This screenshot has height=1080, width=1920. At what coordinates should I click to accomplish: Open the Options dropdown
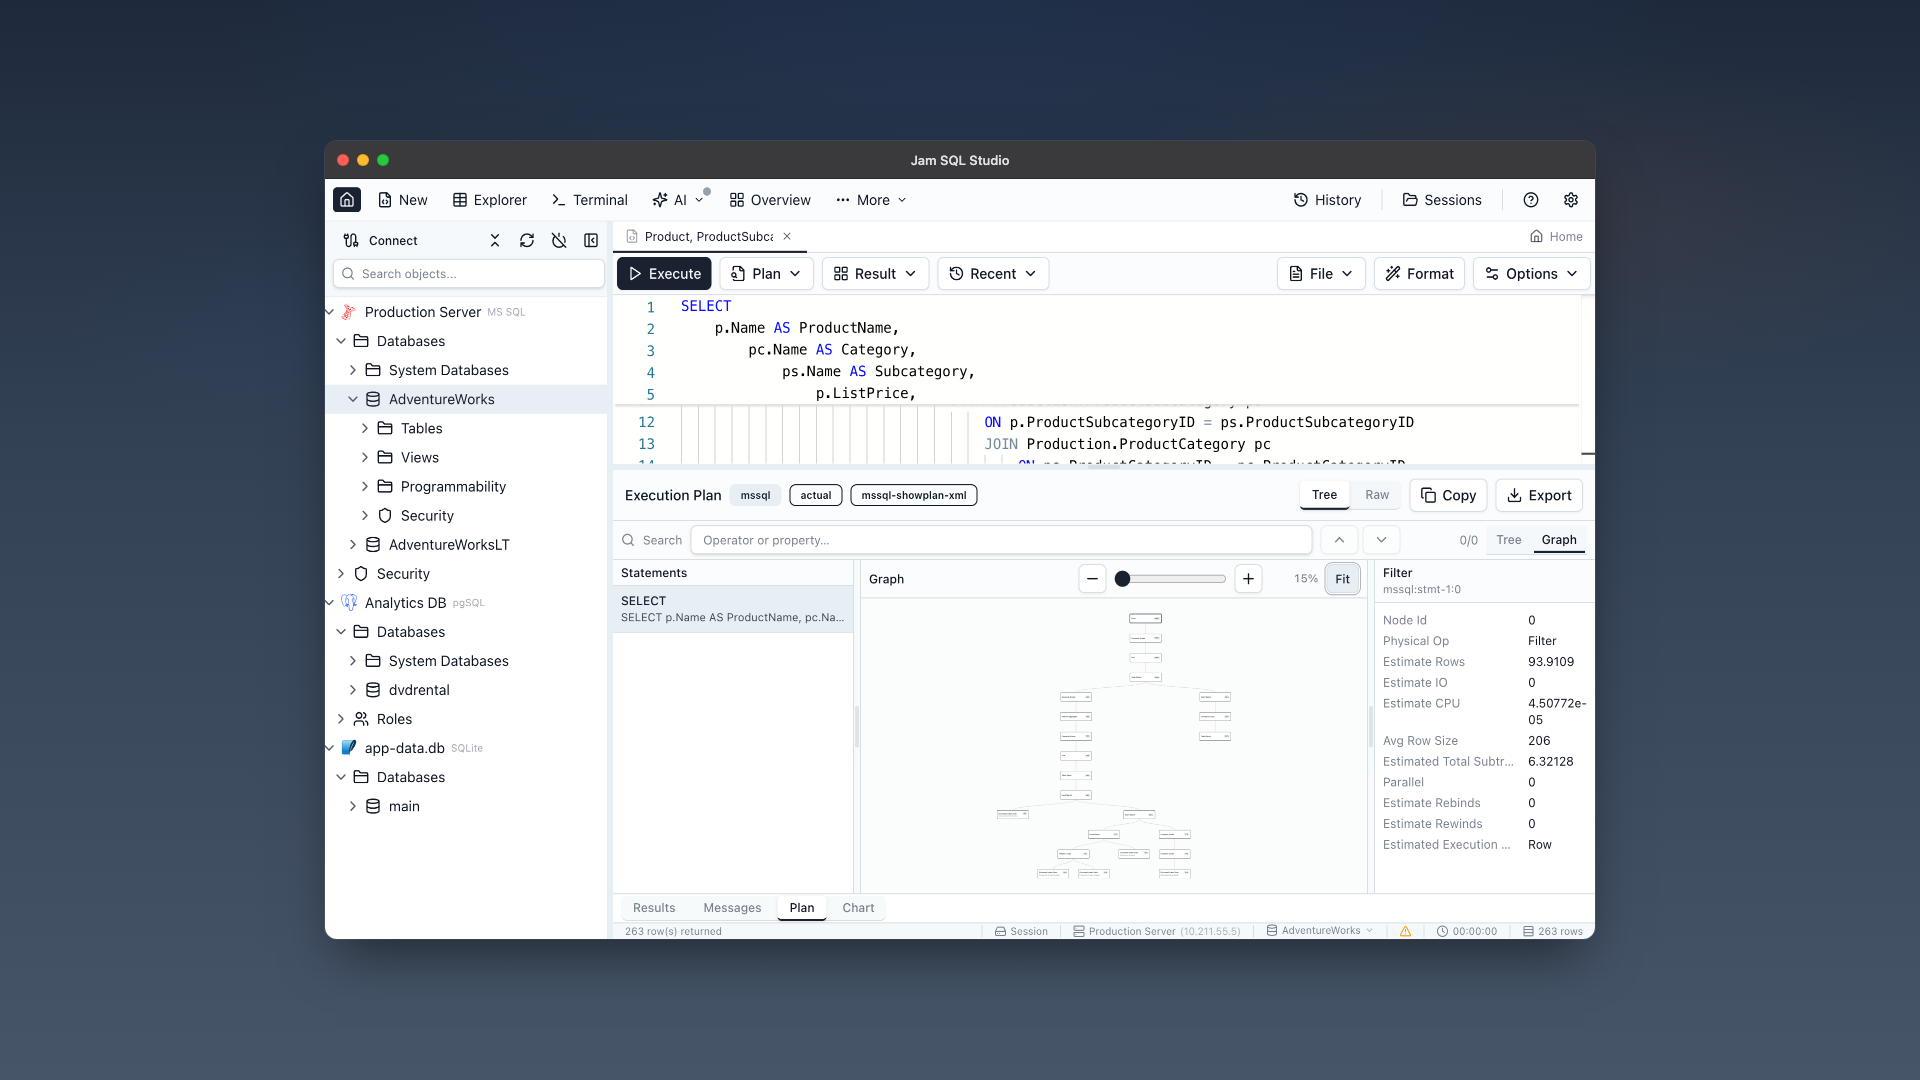point(1531,273)
